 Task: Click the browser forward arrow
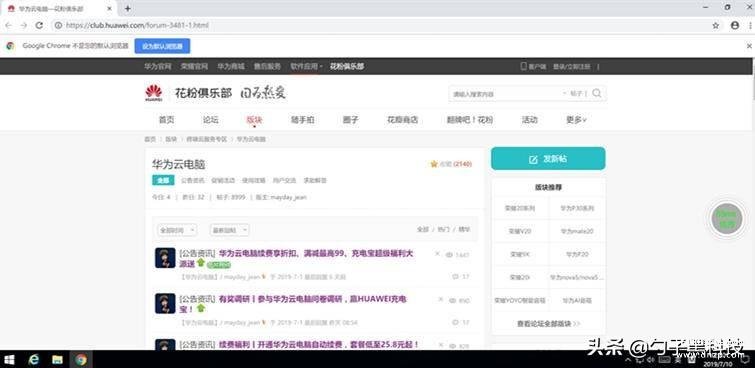24,25
